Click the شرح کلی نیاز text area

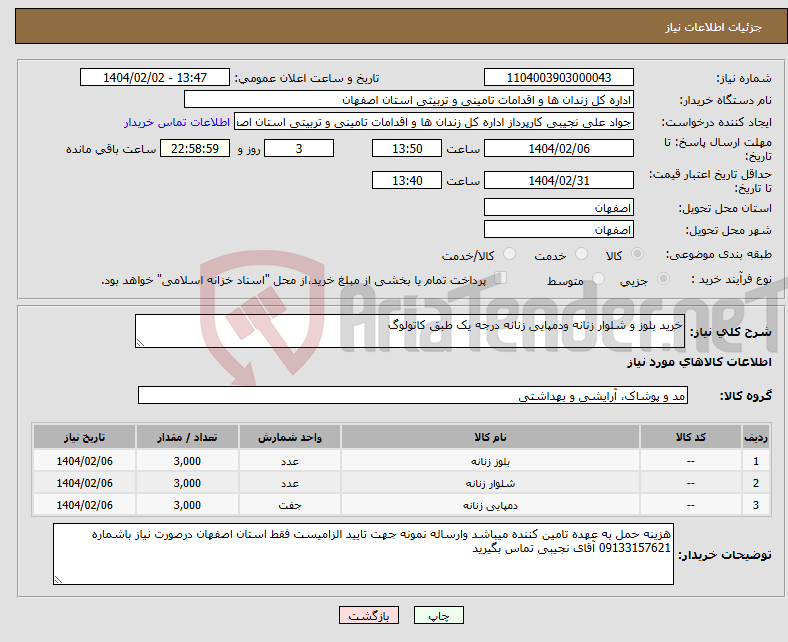[409, 332]
